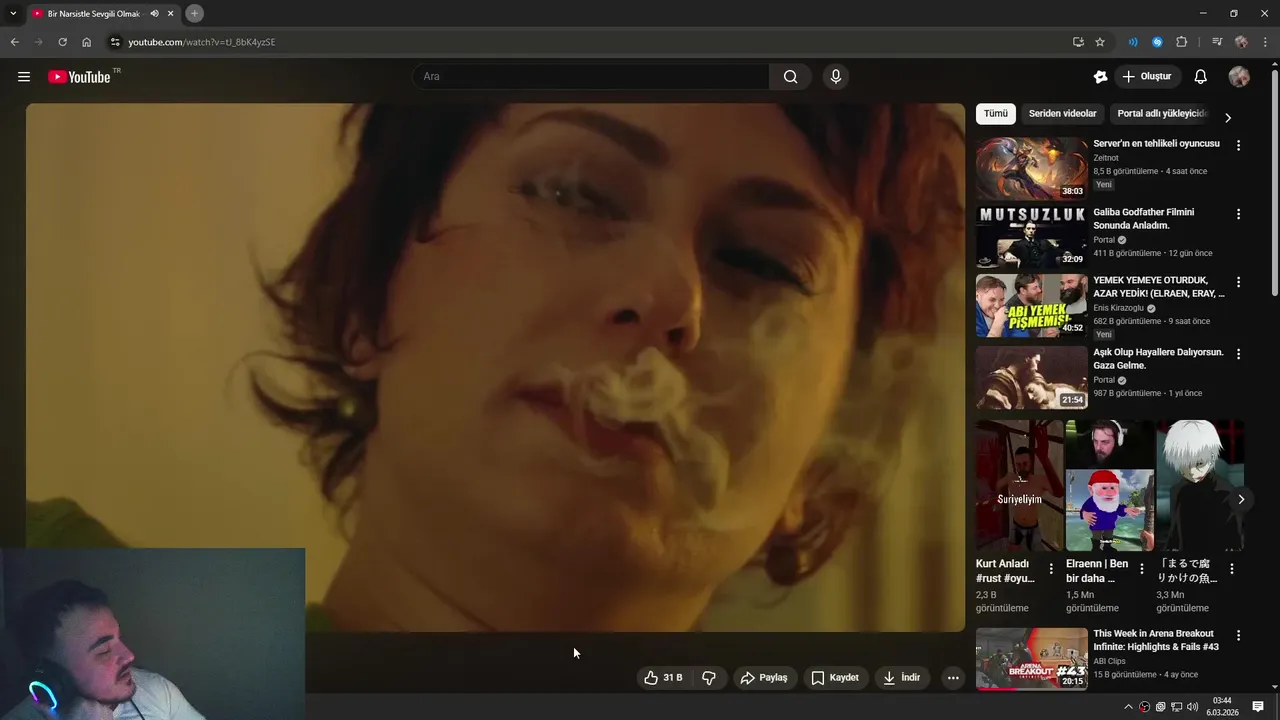Image resolution: width=1280 pixels, height=720 pixels.
Task: Open the taskbar volume icon
Action: click(1191, 707)
